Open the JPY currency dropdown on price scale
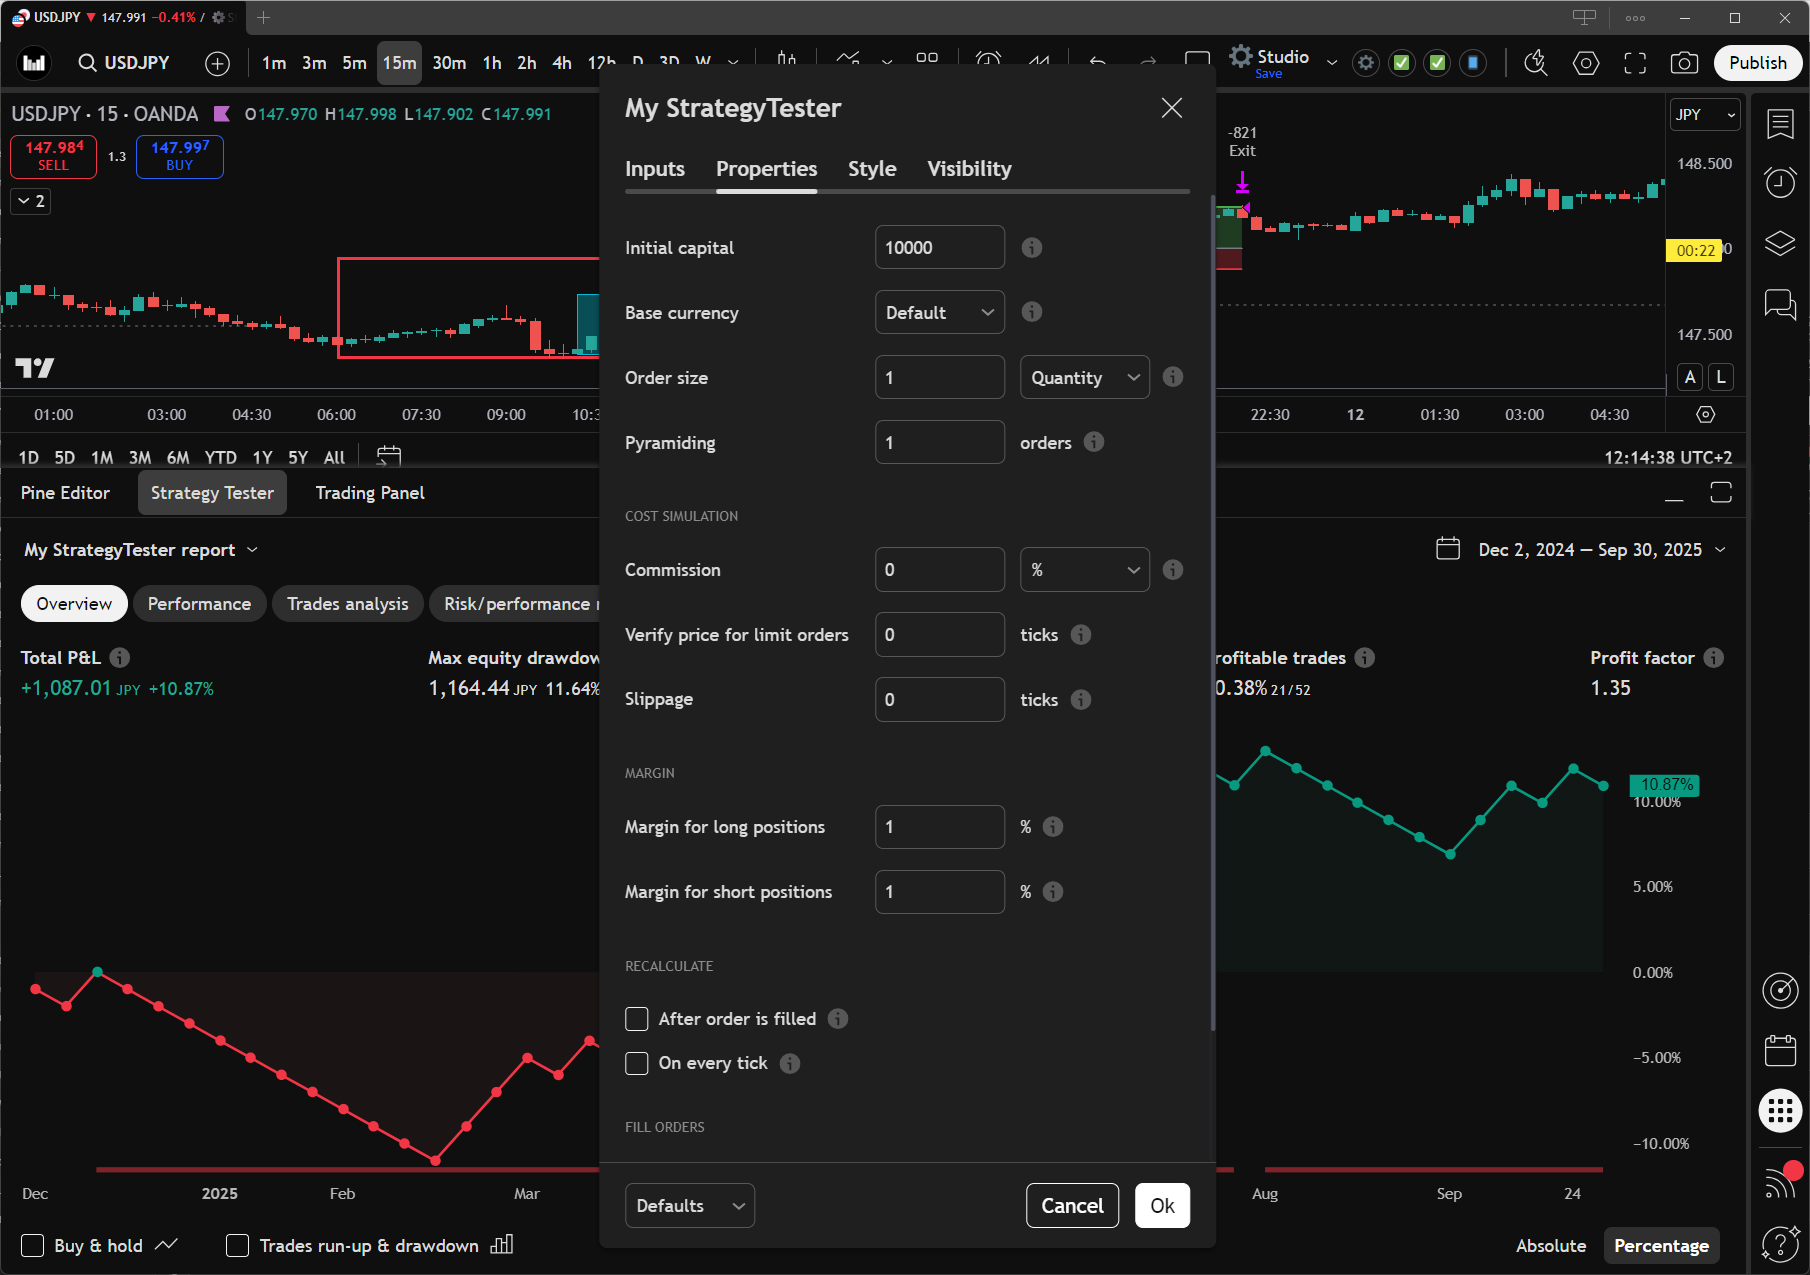This screenshot has height=1275, width=1810. 1705,114
